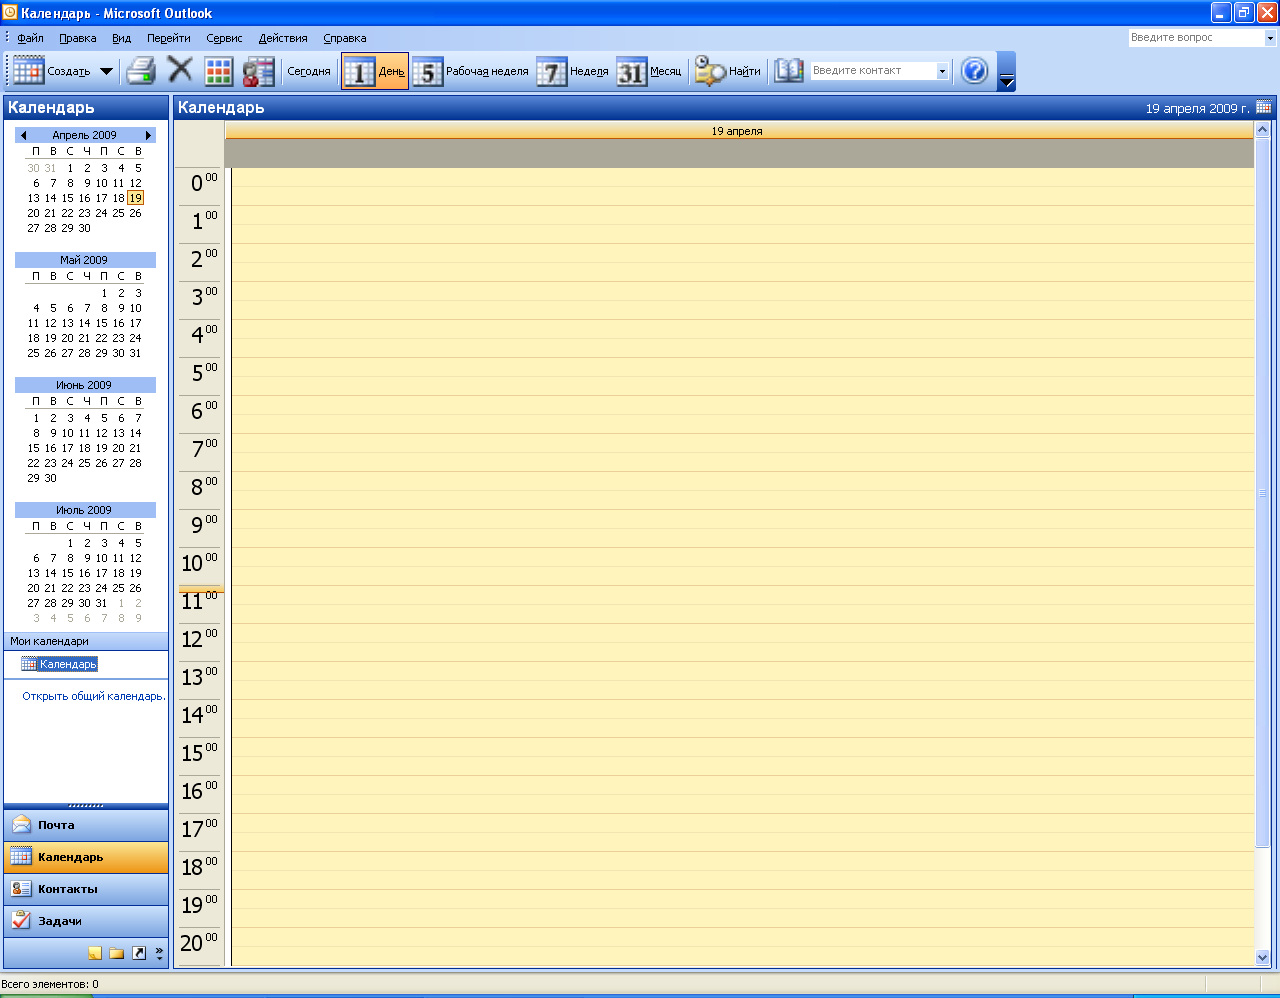Open navigation pane configure buttons chevron
The height and width of the screenshot is (998, 1280).
click(x=159, y=954)
